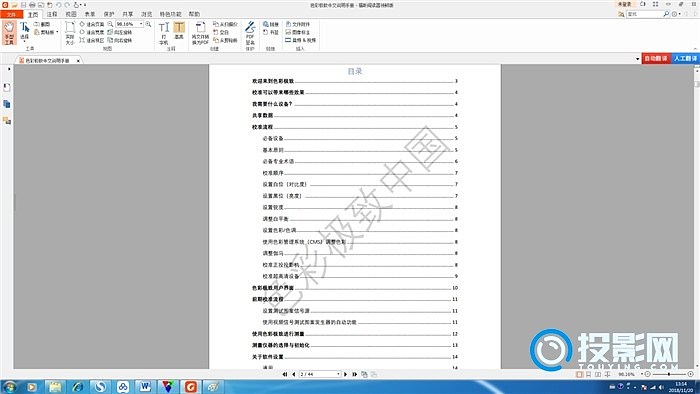Click the Actual Size page icon
Viewport: 700px width, 394px height.
70,33
